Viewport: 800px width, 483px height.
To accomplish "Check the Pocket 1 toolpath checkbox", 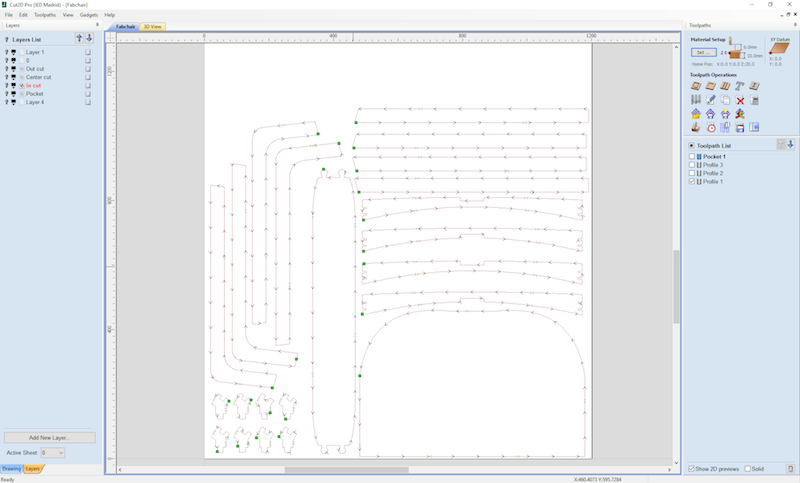I will pos(692,157).
